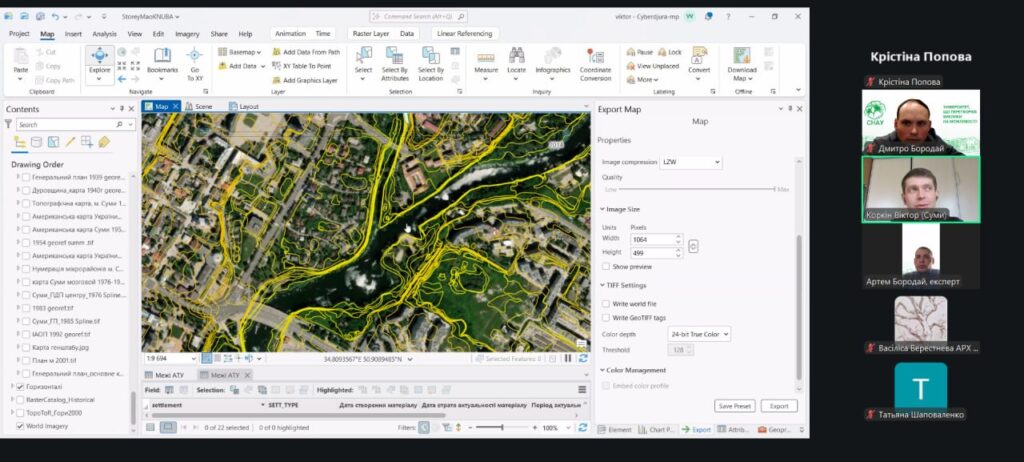Open the Color depth dropdown

[x=699, y=333]
